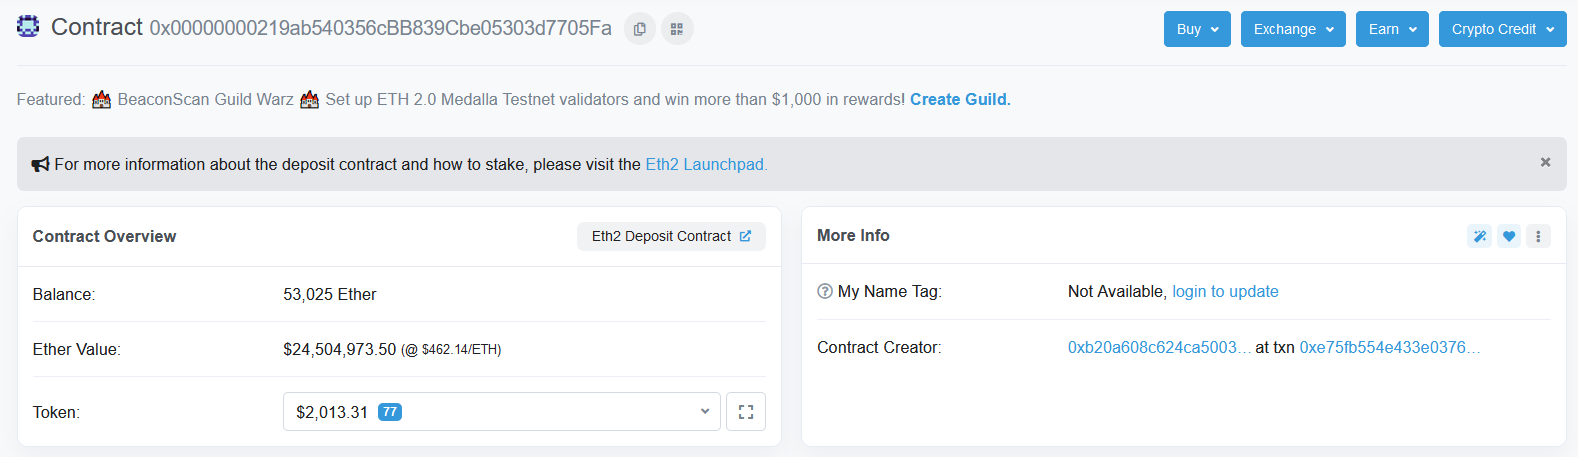
Task: Click the heart icon in More Info
Action: pos(1509,236)
